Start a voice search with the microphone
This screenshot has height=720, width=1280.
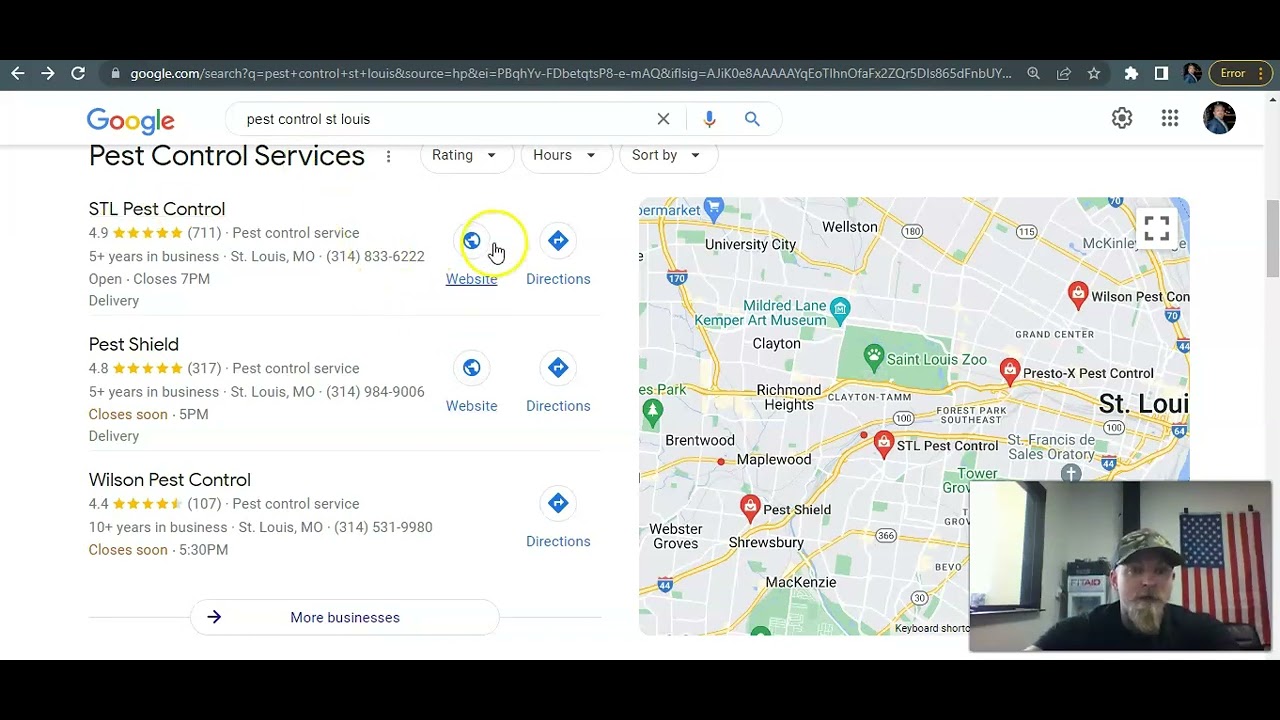709,119
